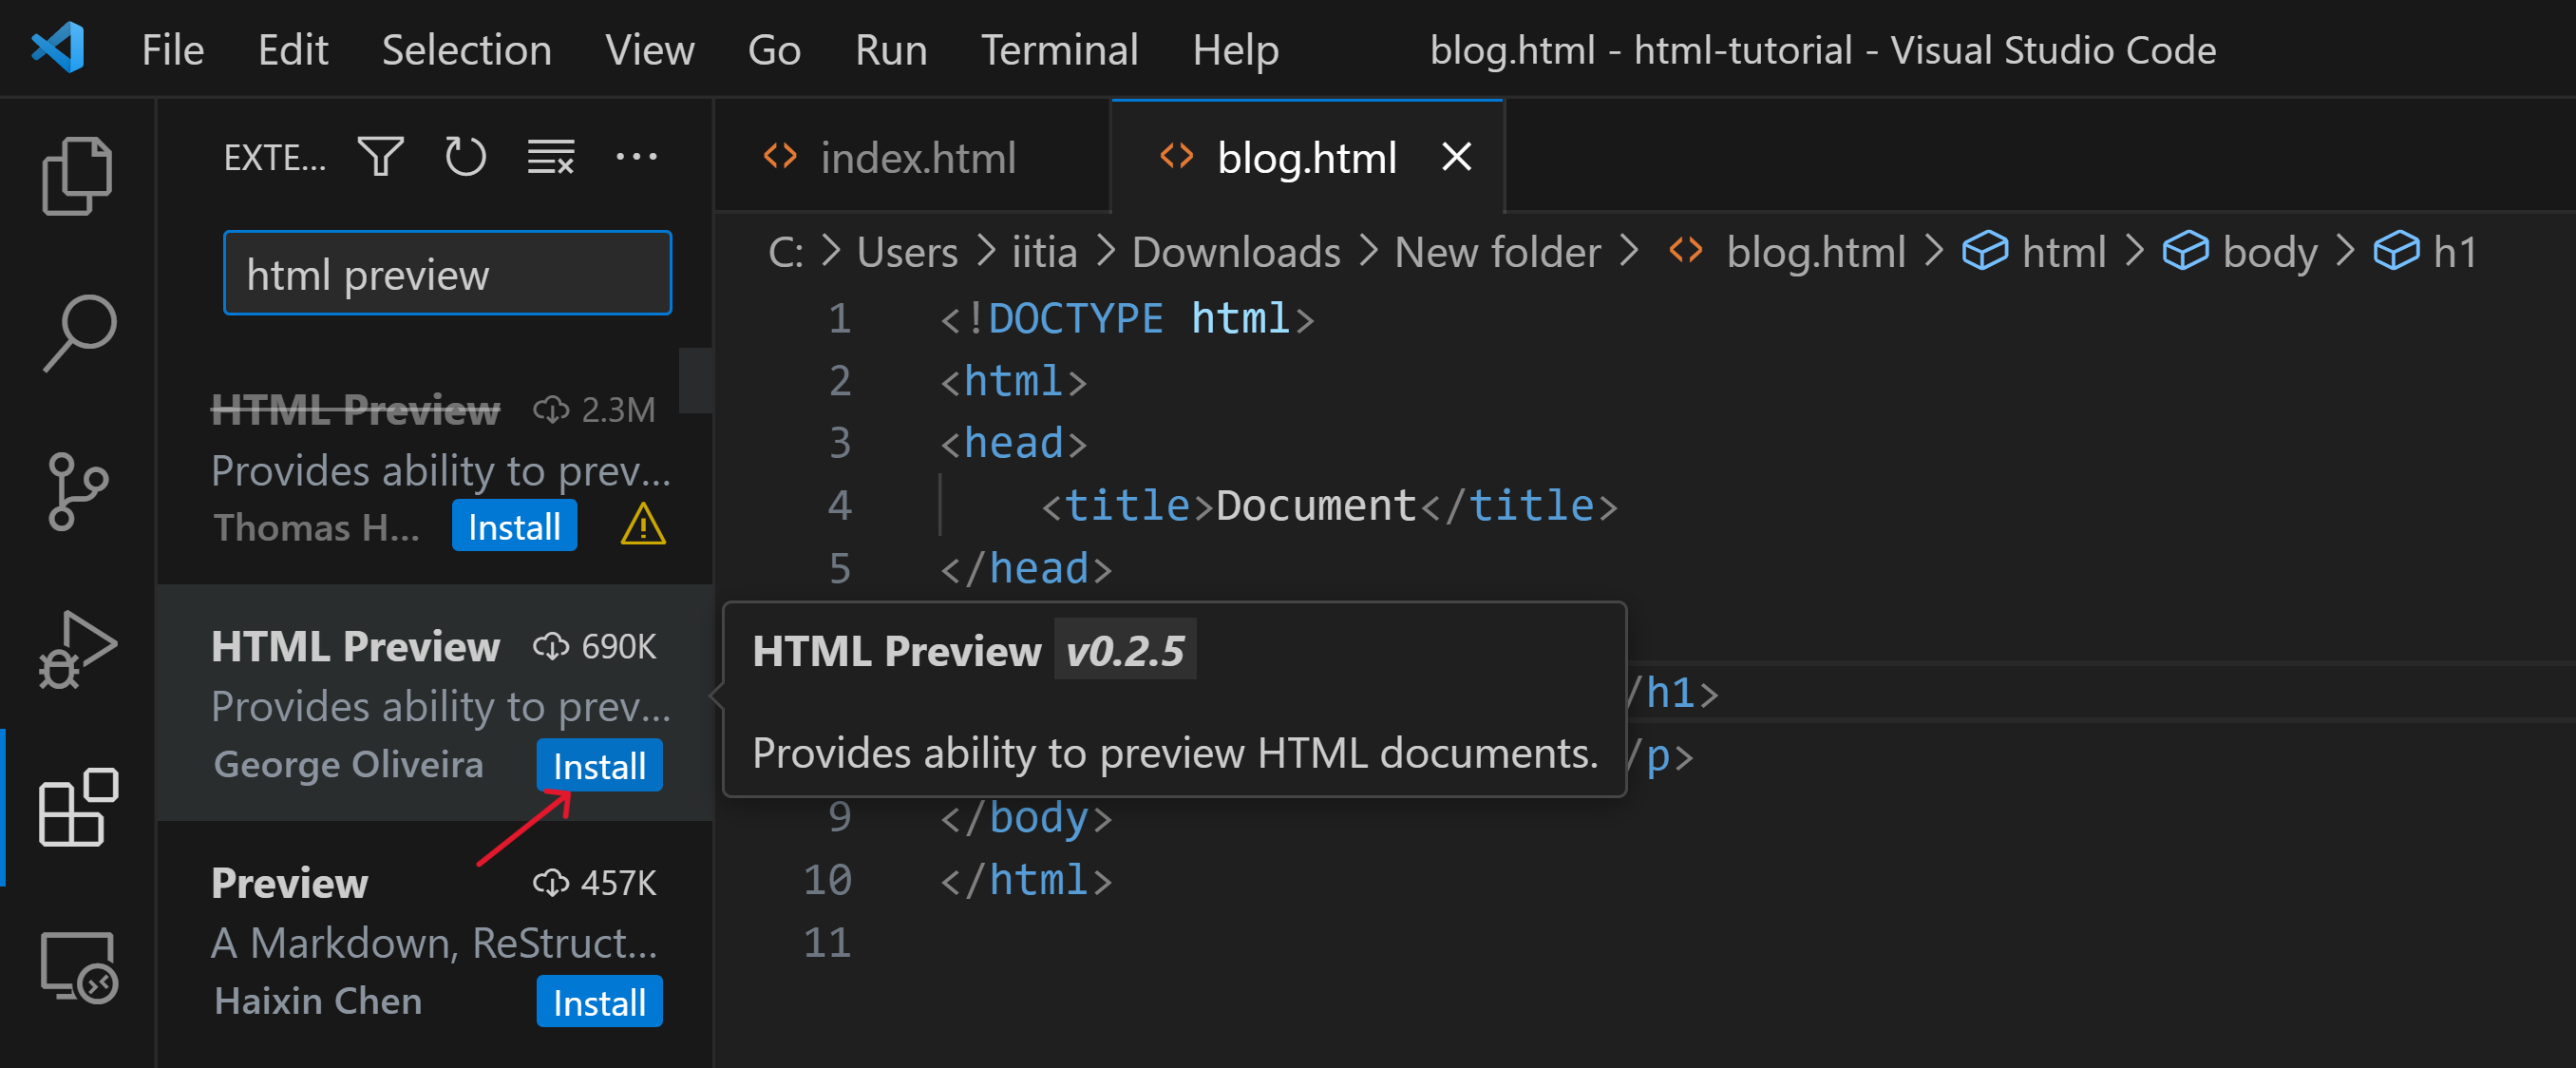Click the html symbol icon in breadcrumbs
Image resolution: width=2576 pixels, height=1068 pixels.
tap(1984, 251)
